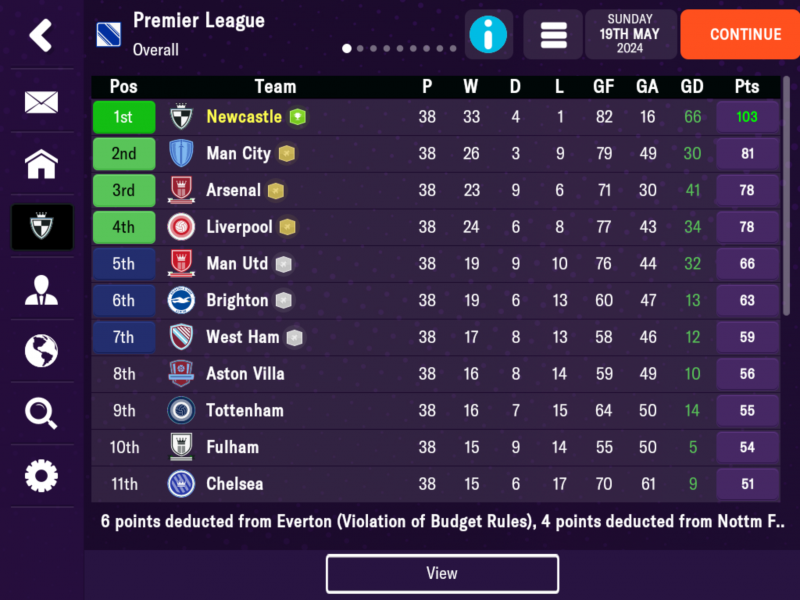Screen dimensions: 800x600
Task: Open the search magnifying glass icon
Action: click(x=41, y=413)
